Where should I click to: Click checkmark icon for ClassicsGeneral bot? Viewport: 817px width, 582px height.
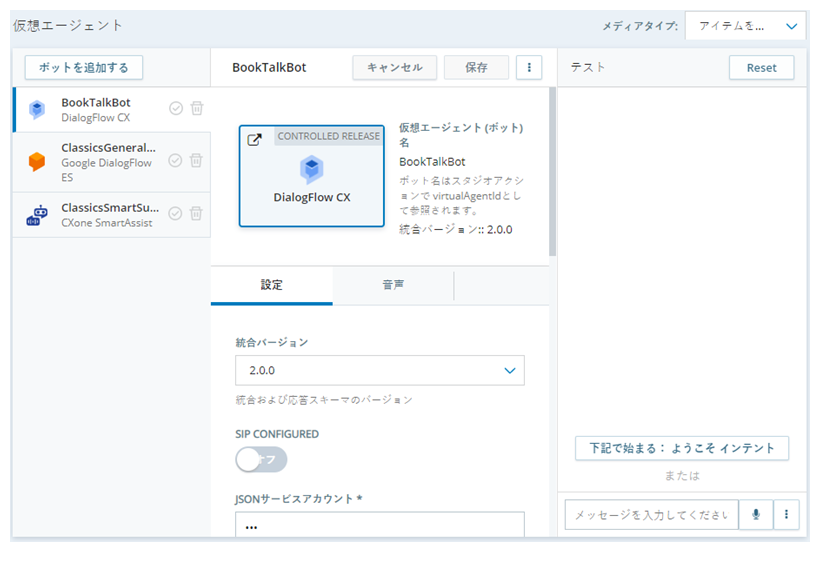(x=175, y=160)
